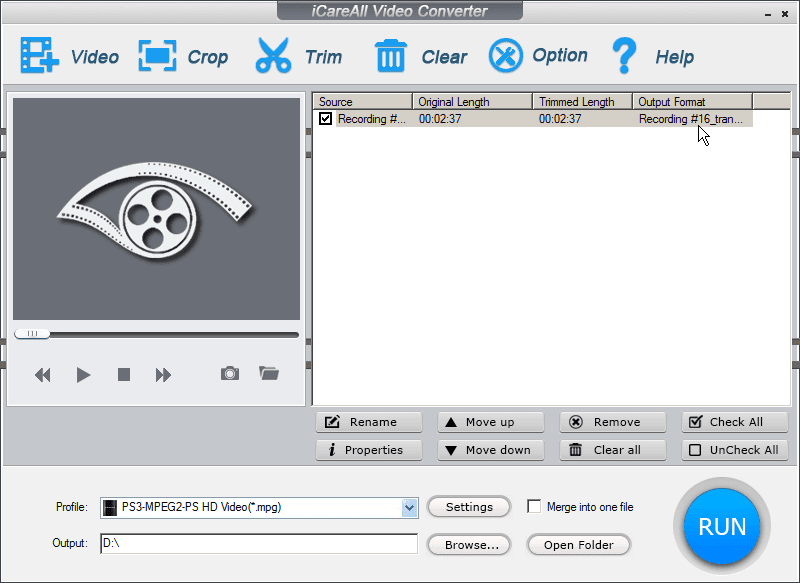Click the Clear trash icon in toolbar
Screen dimensions: 800x583
pos(390,56)
